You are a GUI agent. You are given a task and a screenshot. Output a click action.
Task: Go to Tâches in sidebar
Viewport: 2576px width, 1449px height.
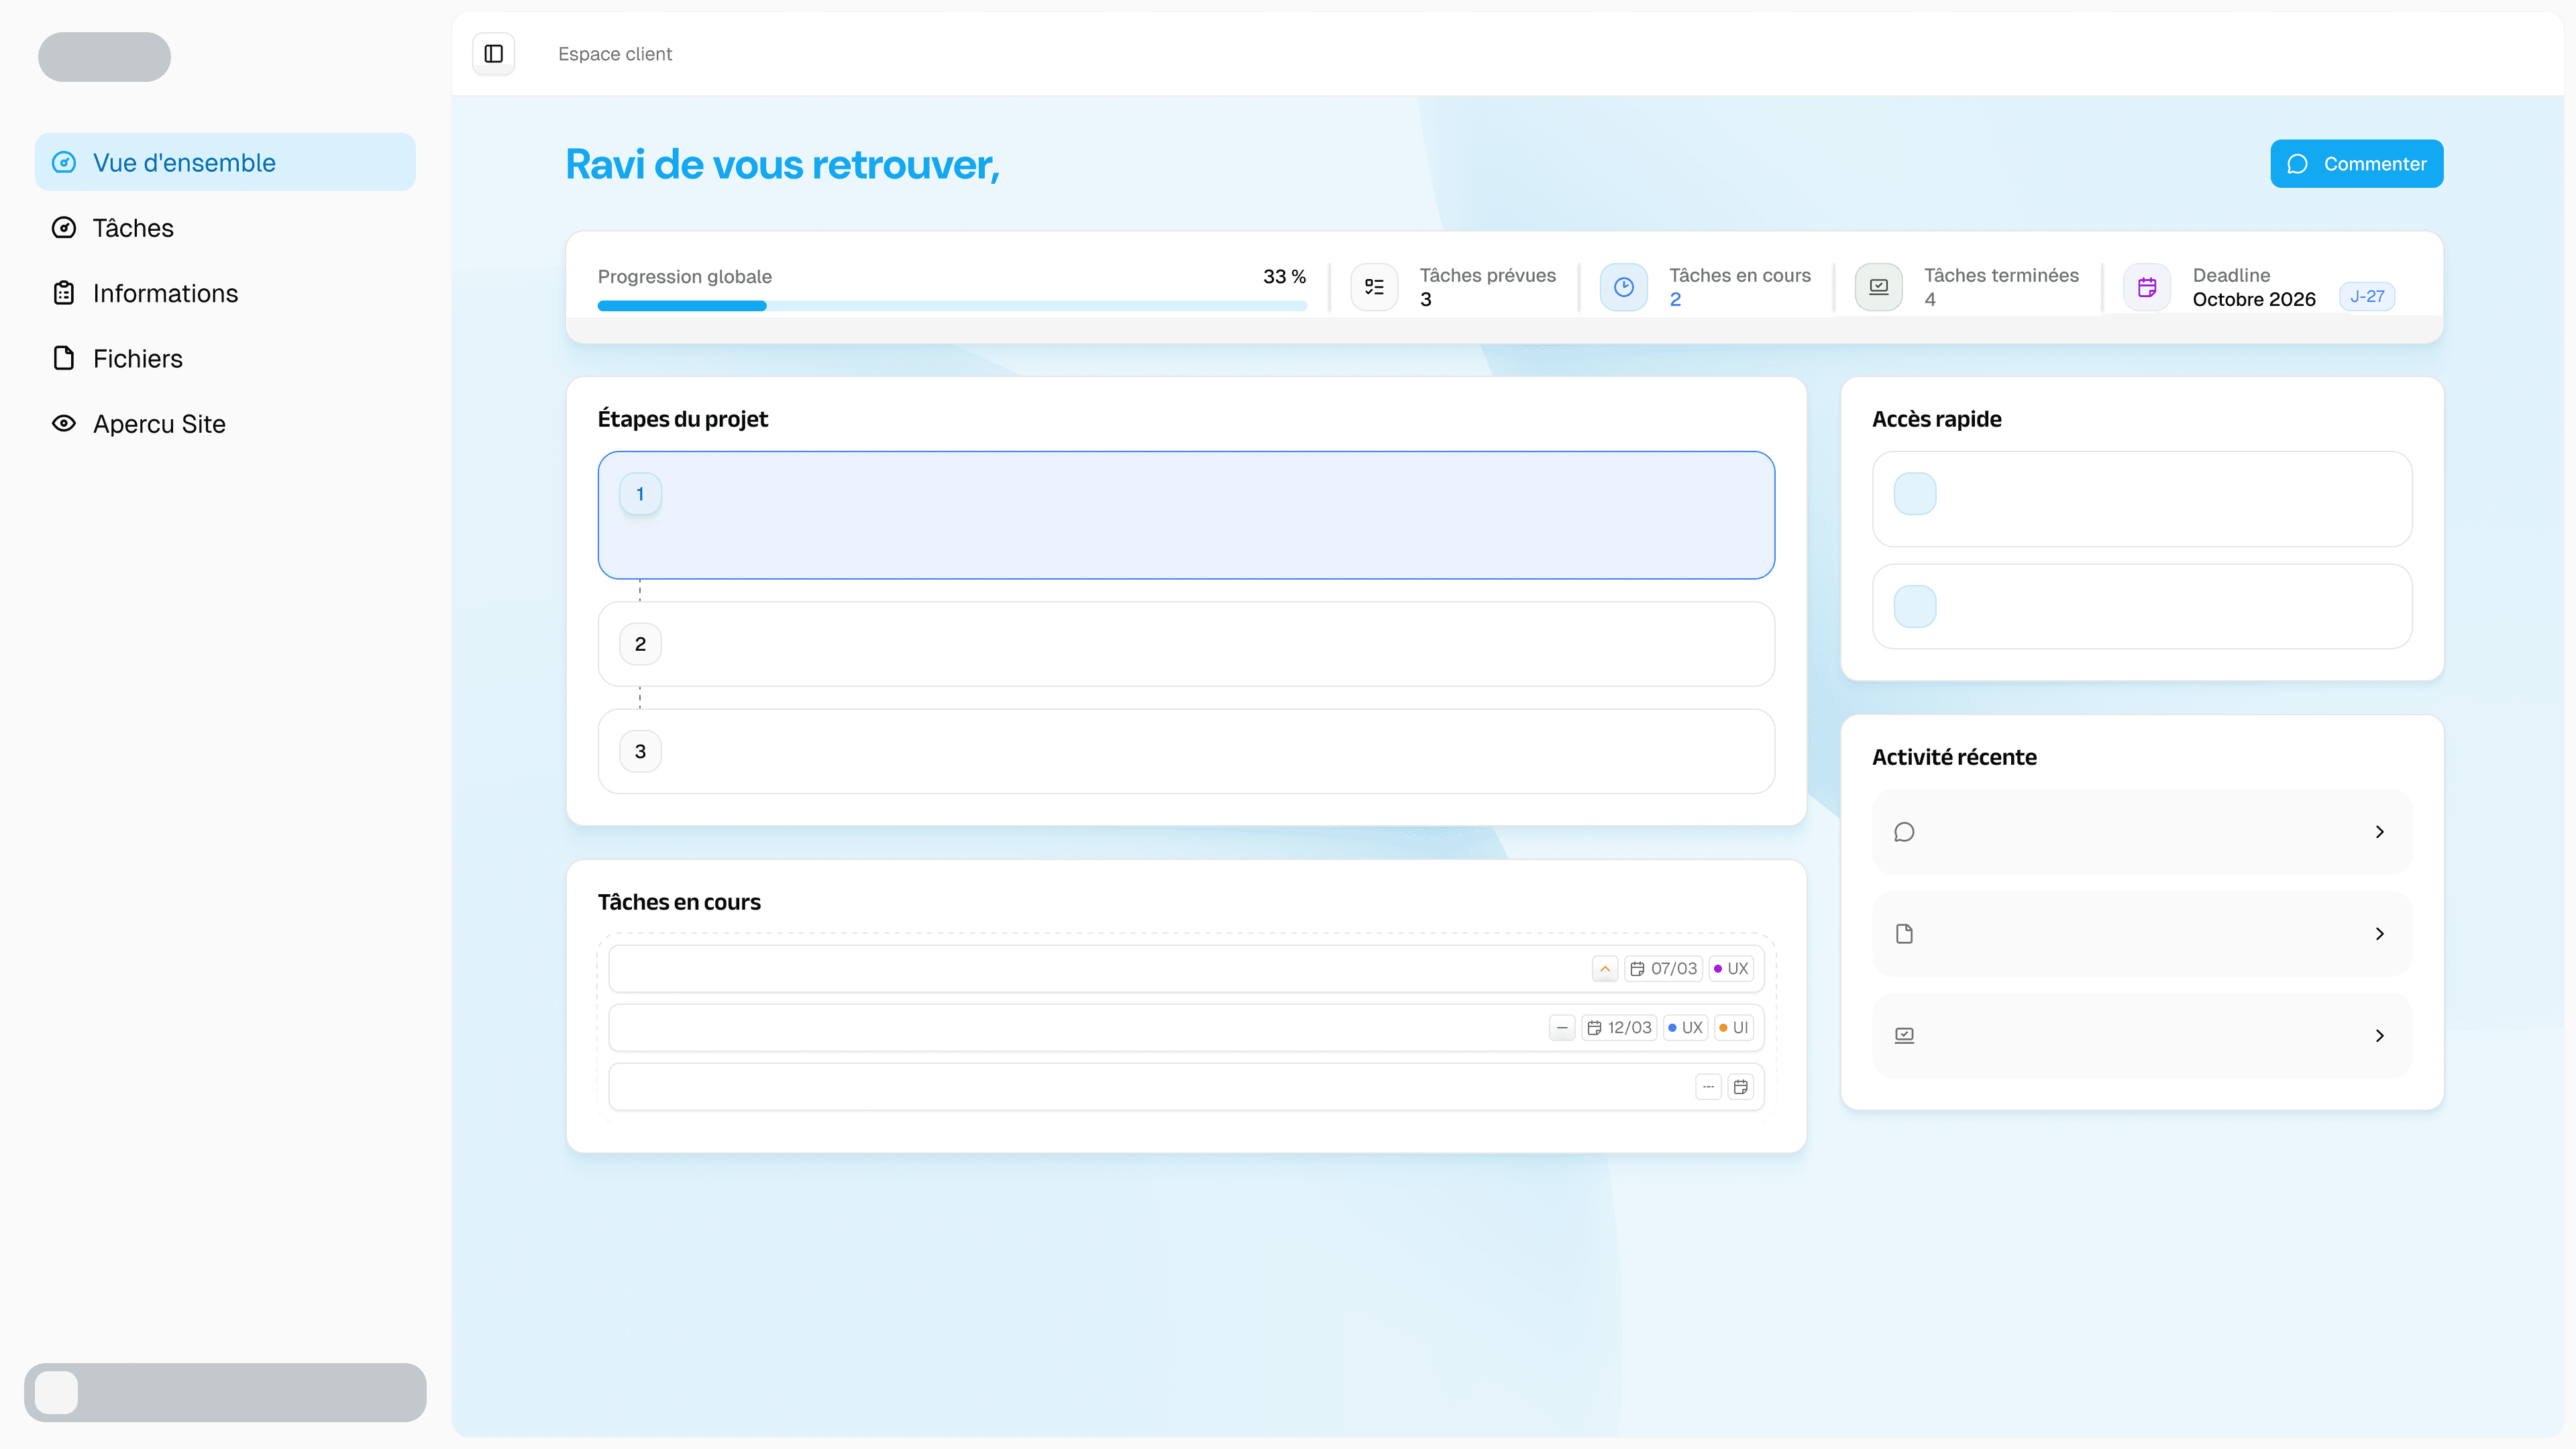coord(225,228)
